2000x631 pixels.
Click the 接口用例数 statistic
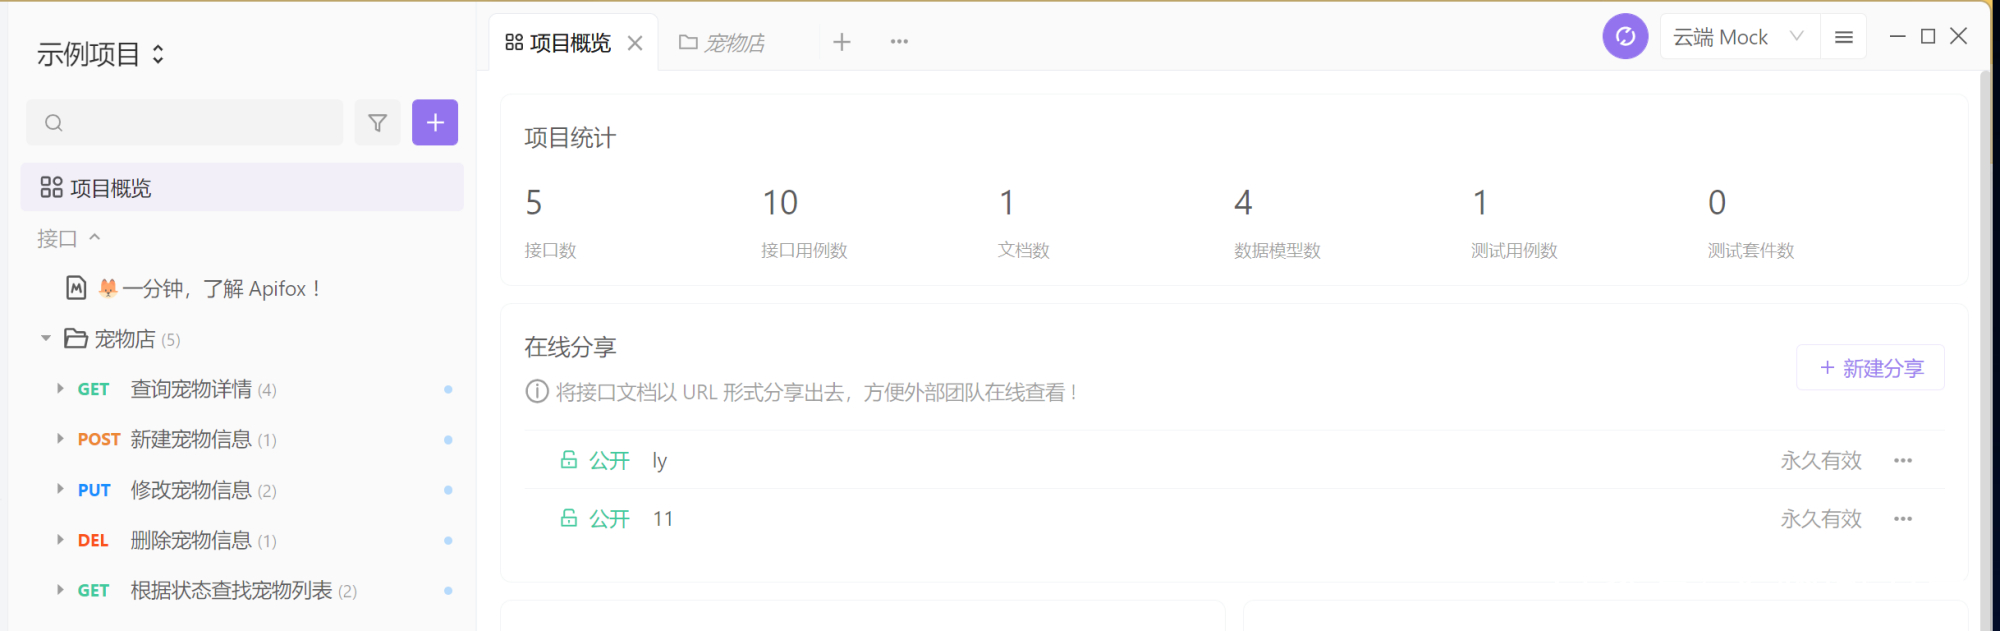click(804, 222)
